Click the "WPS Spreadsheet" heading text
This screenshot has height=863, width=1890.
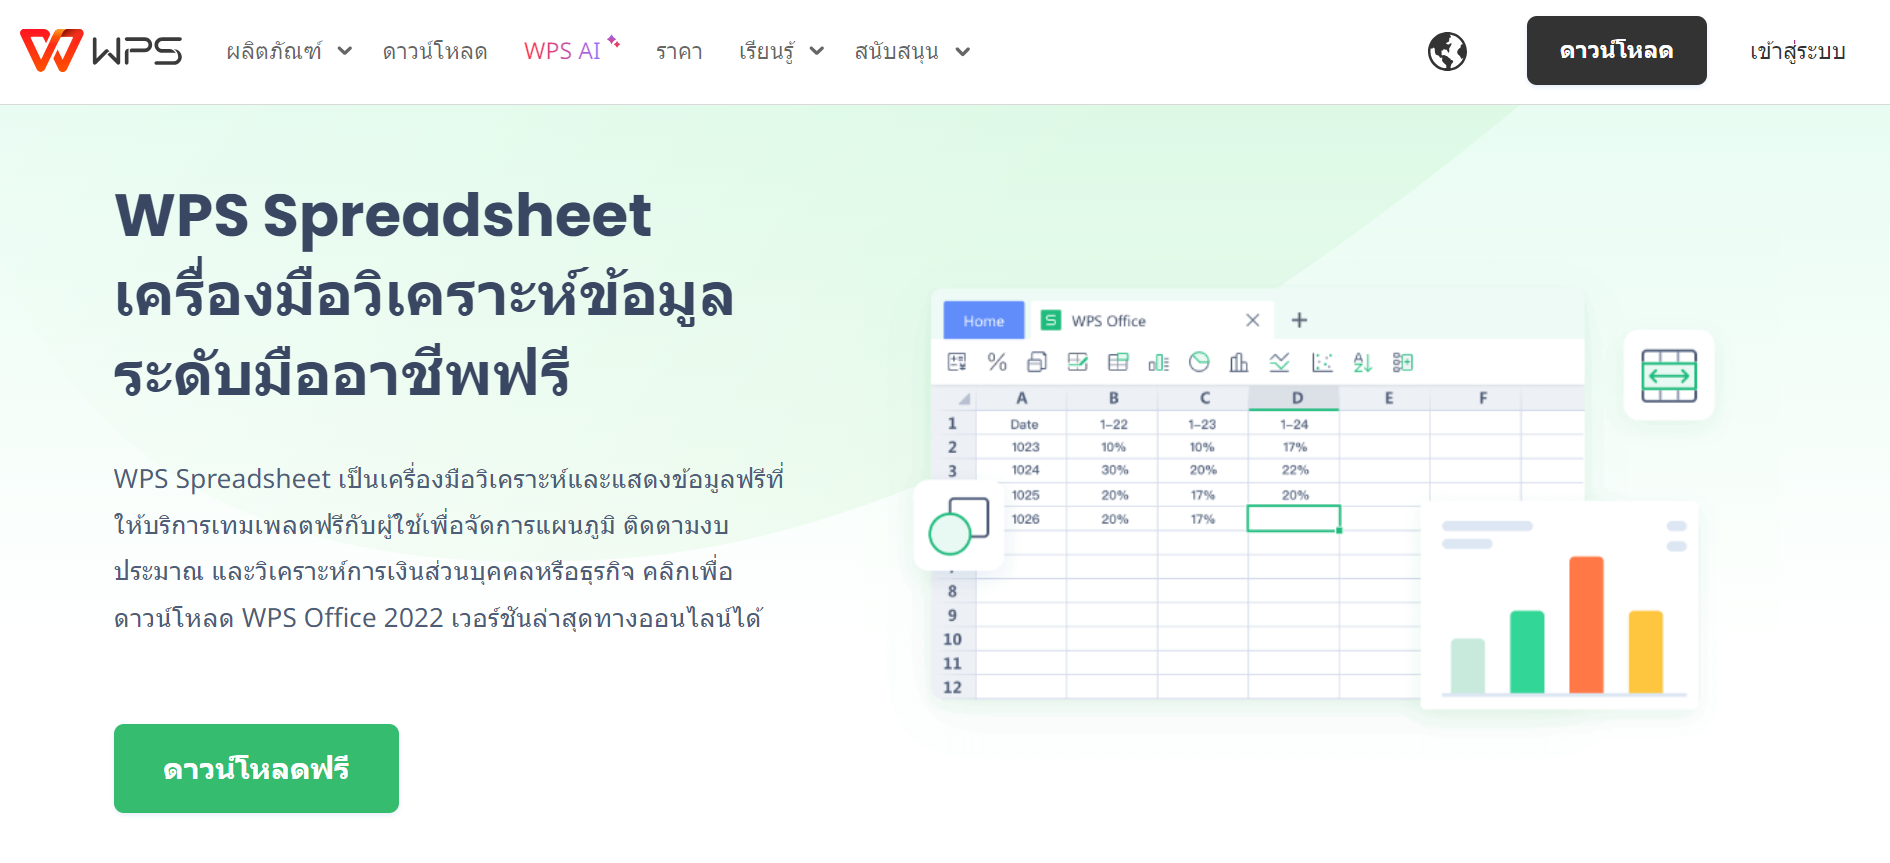pos(383,214)
